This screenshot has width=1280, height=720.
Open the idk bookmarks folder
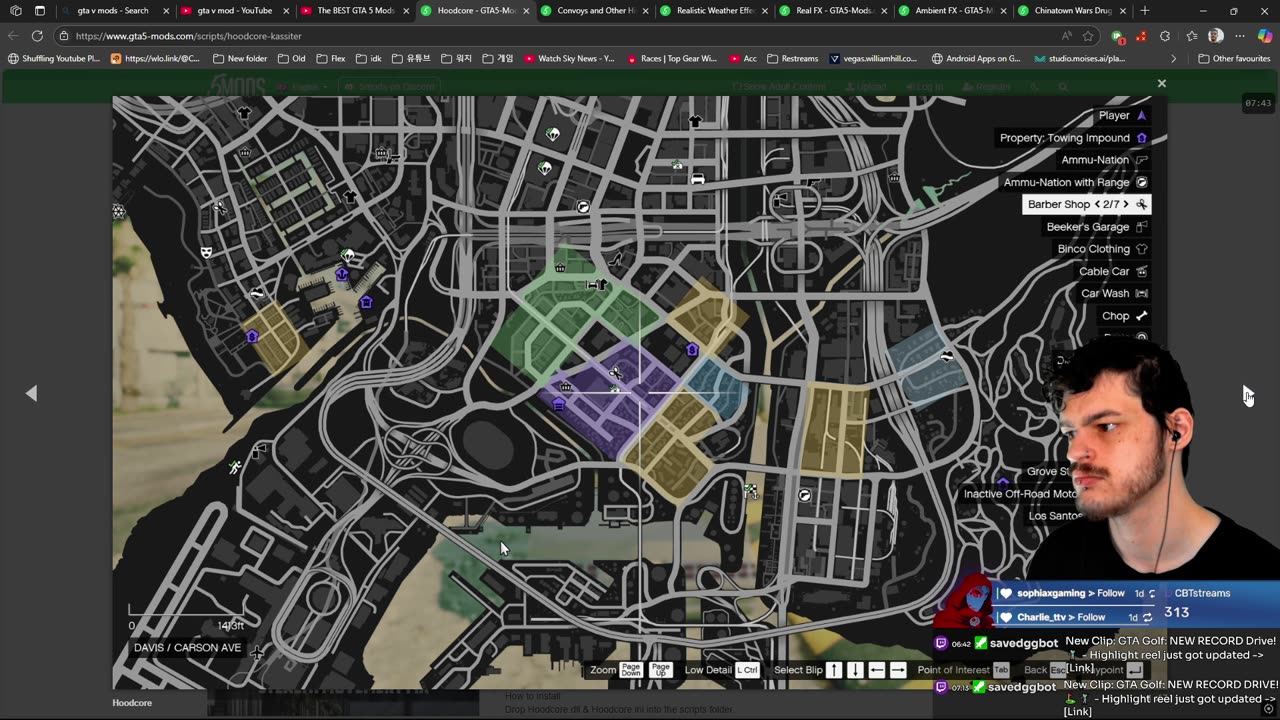pyautogui.click(x=368, y=59)
